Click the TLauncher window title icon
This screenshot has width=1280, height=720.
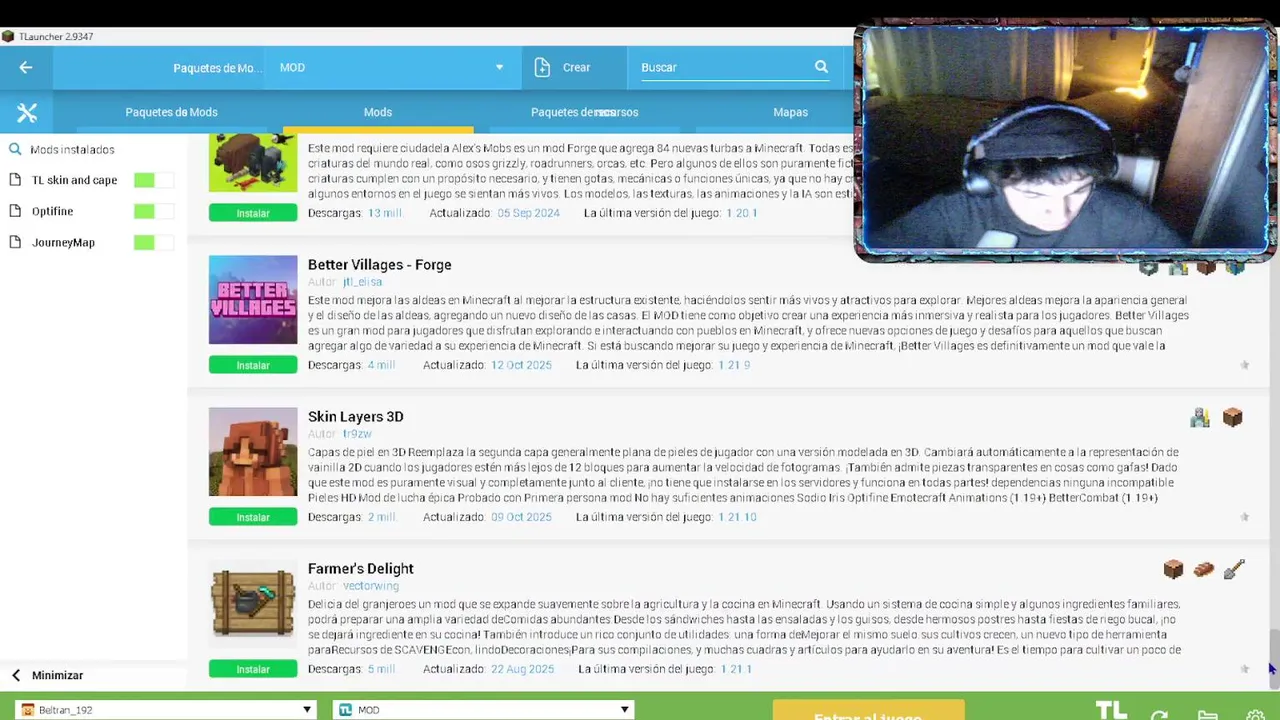pyautogui.click(x=8, y=37)
